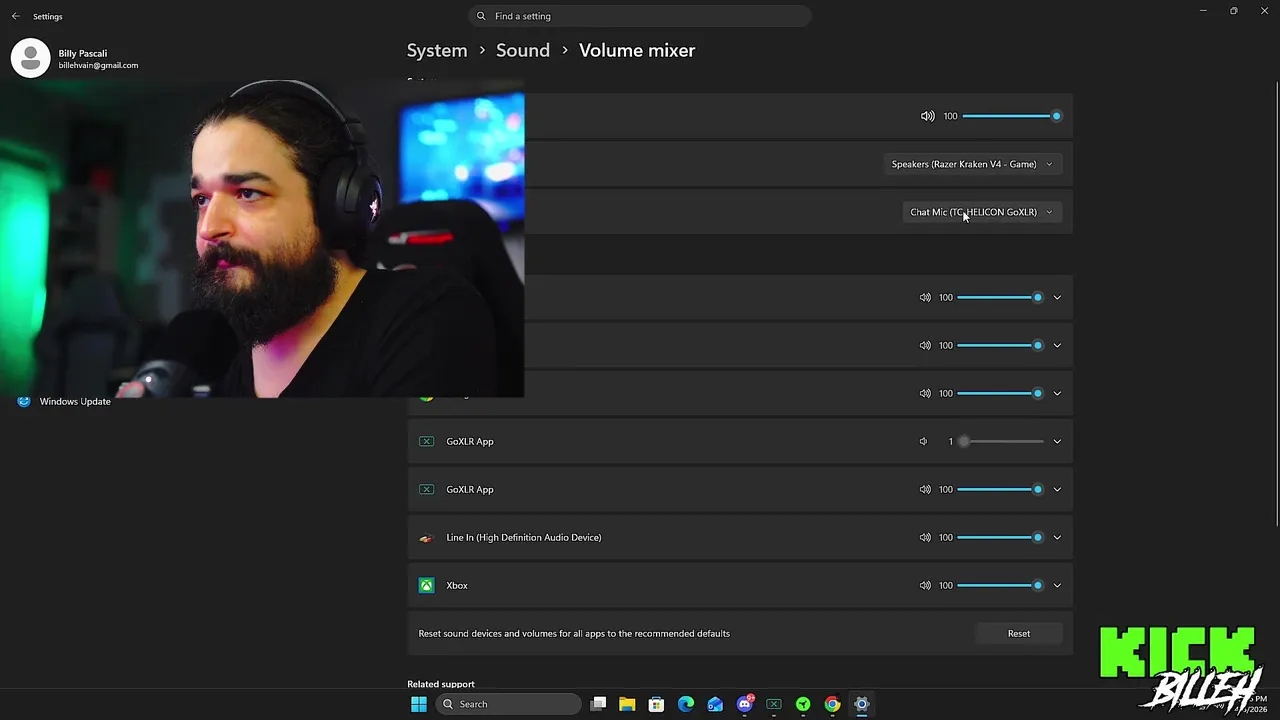Switch to Google Chrome in the taskbar
The image size is (1280, 720).
click(x=832, y=704)
